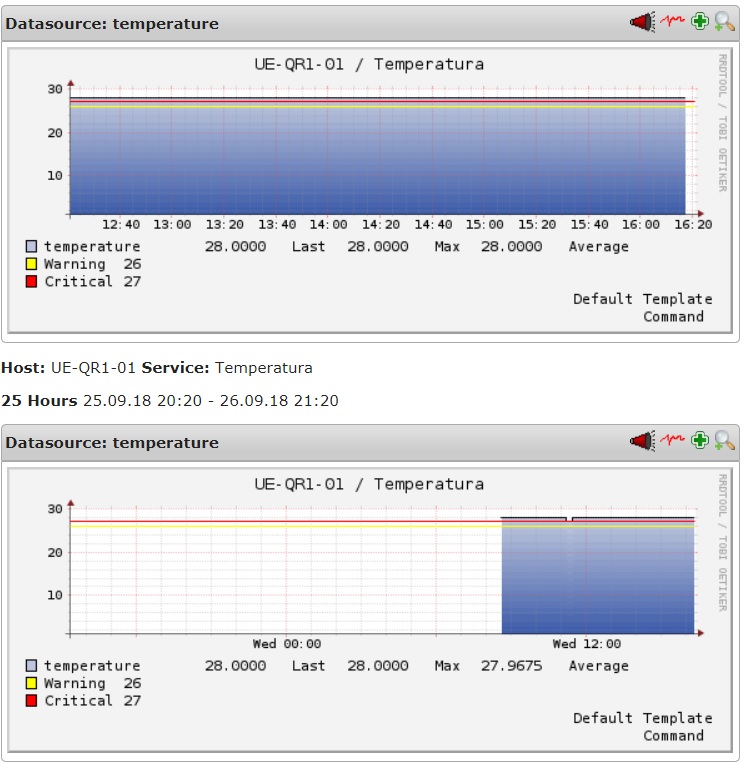This screenshot has height=762, width=744.
Task: Zoom the upper graph with the magnifier icon
Action: (724, 21)
